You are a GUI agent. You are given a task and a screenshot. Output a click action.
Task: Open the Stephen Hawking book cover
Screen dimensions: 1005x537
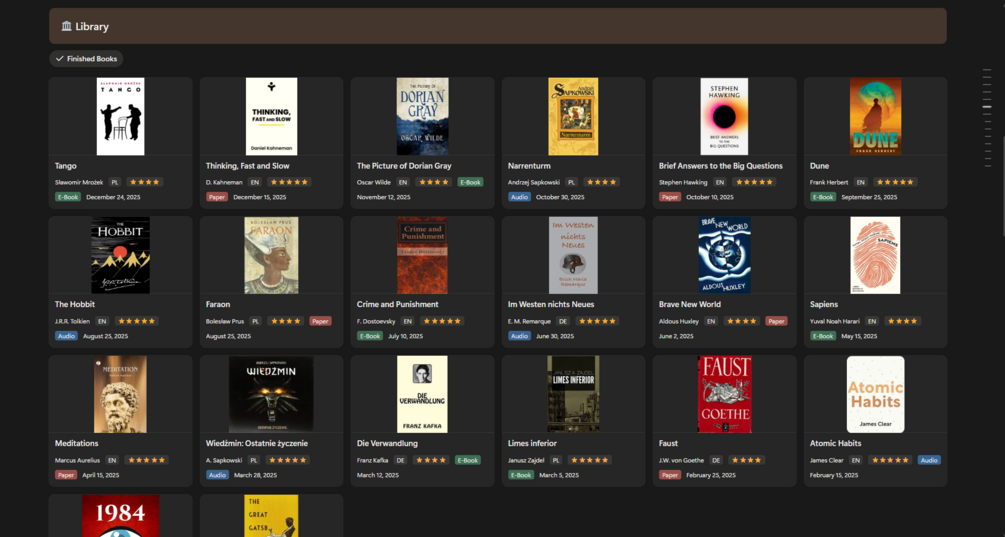click(724, 117)
